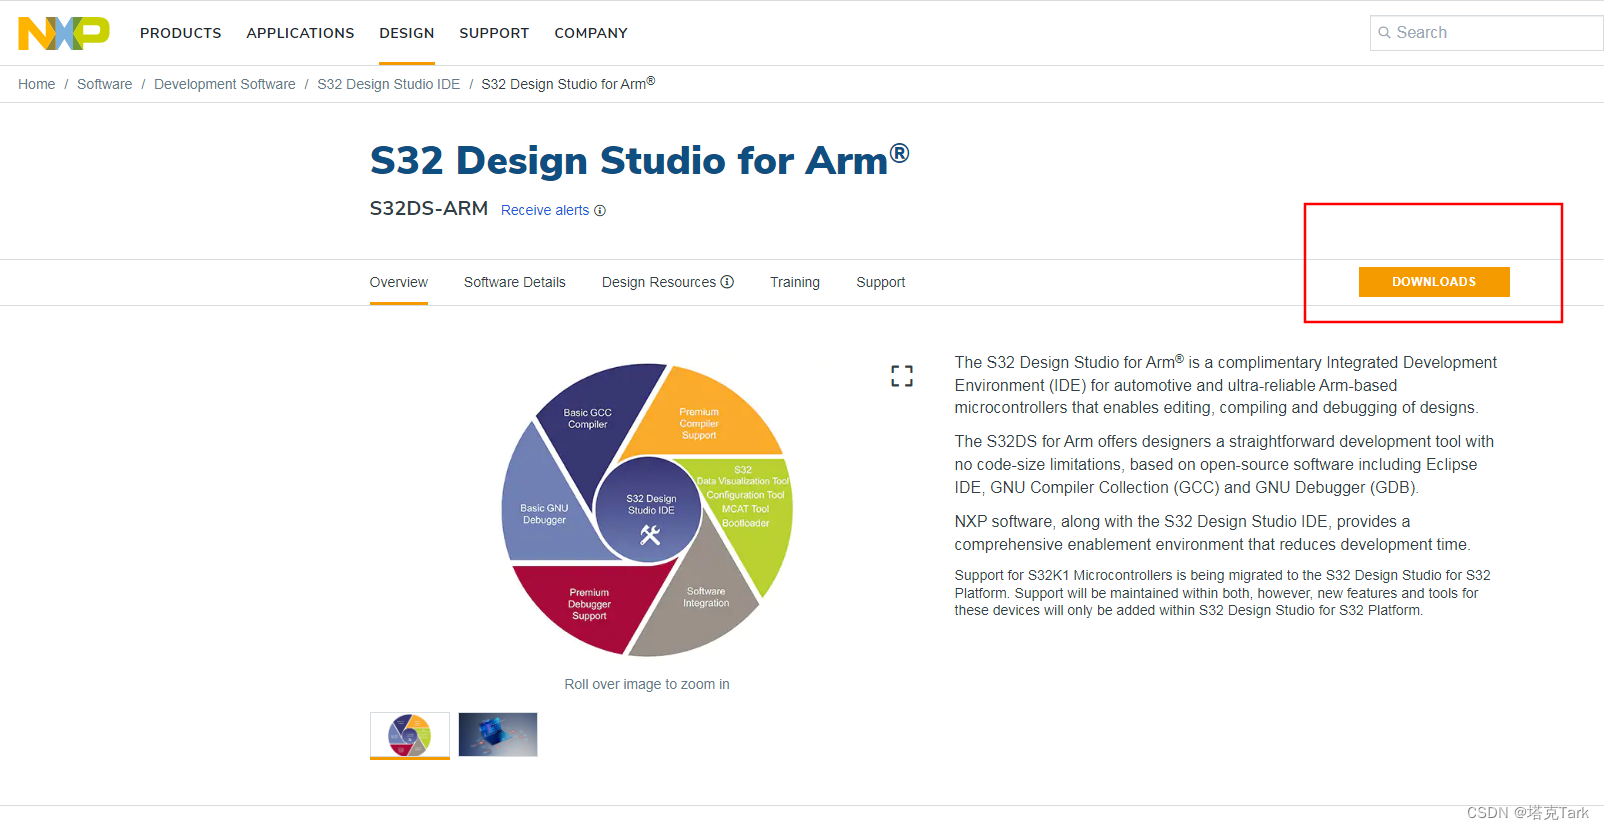Click the 'Roll over image to zoom in' caption

click(647, 684)
